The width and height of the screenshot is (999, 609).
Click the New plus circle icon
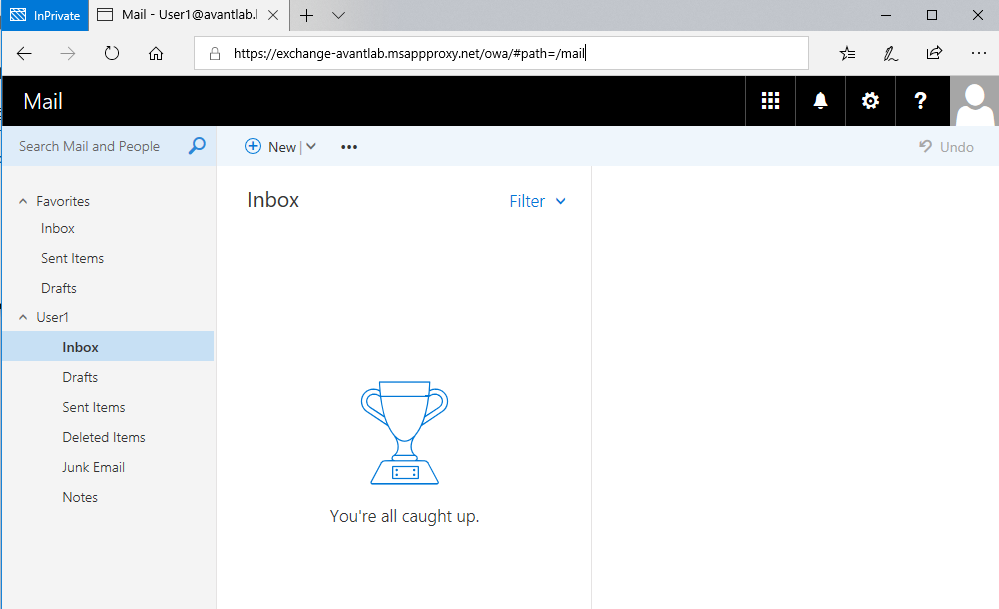point(253,147)
